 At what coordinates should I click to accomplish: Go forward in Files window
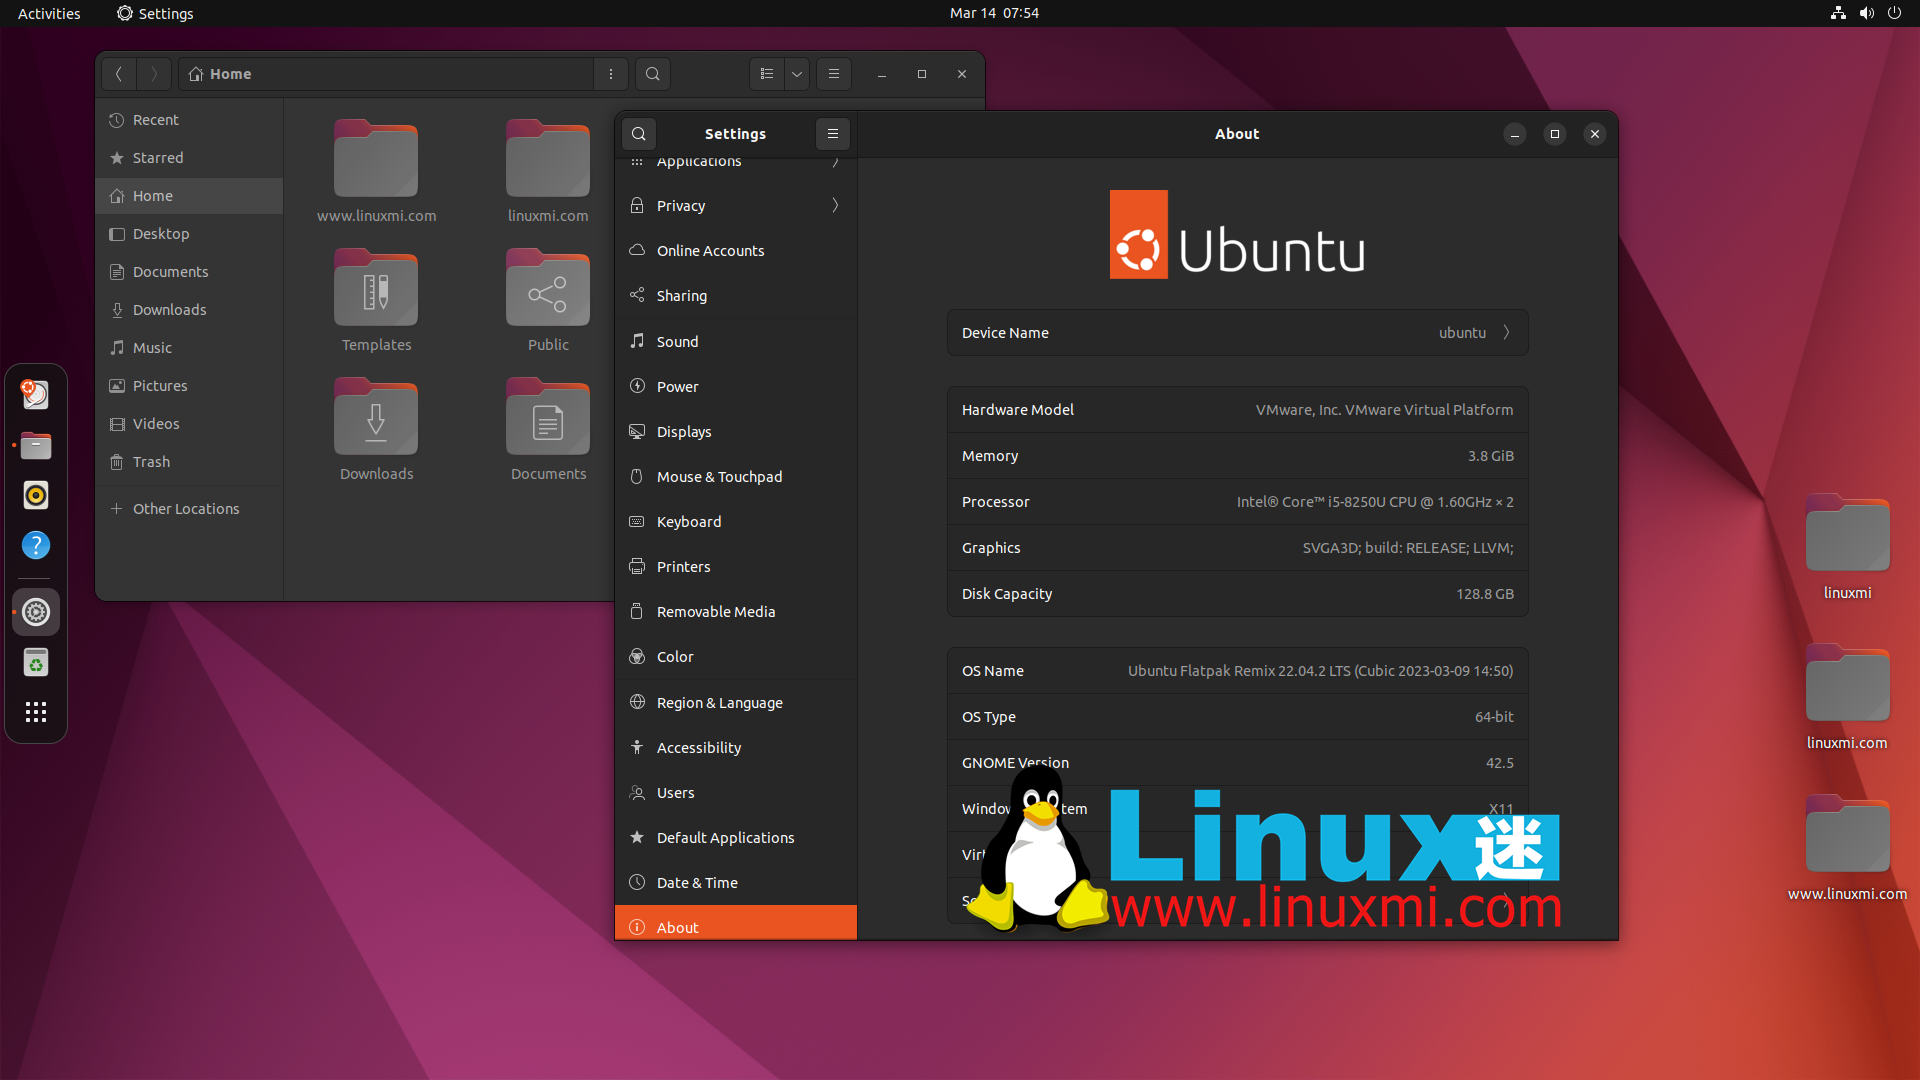tap(154, 74)
